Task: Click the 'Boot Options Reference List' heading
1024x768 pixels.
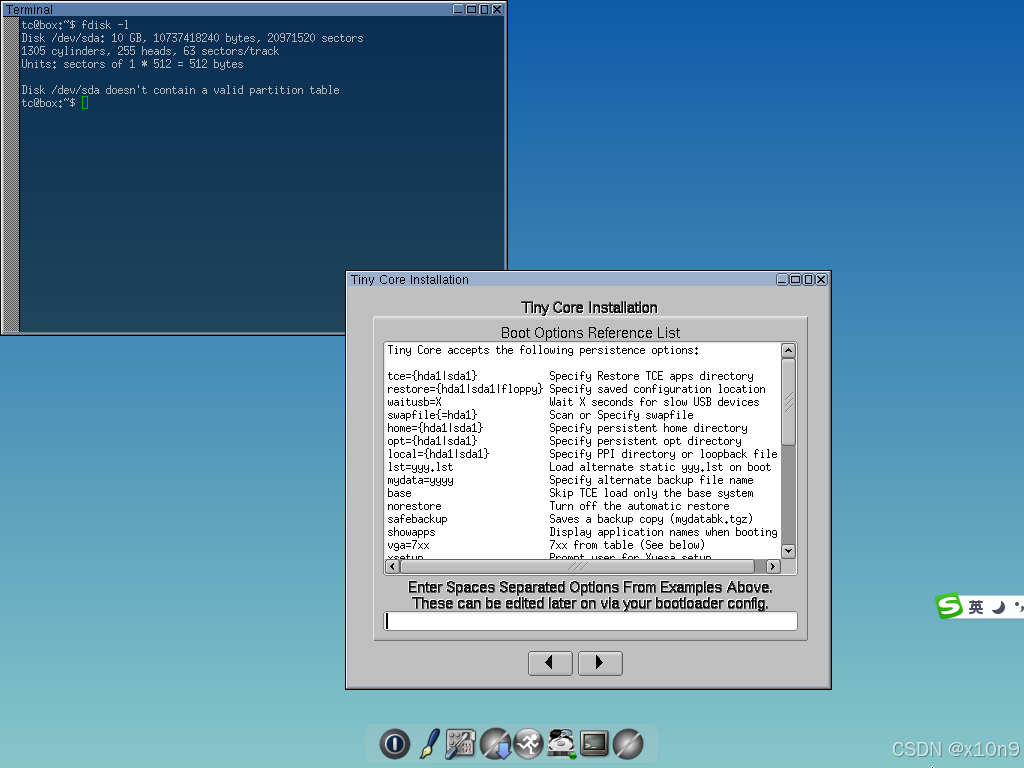Action: [x=590, y=333]
